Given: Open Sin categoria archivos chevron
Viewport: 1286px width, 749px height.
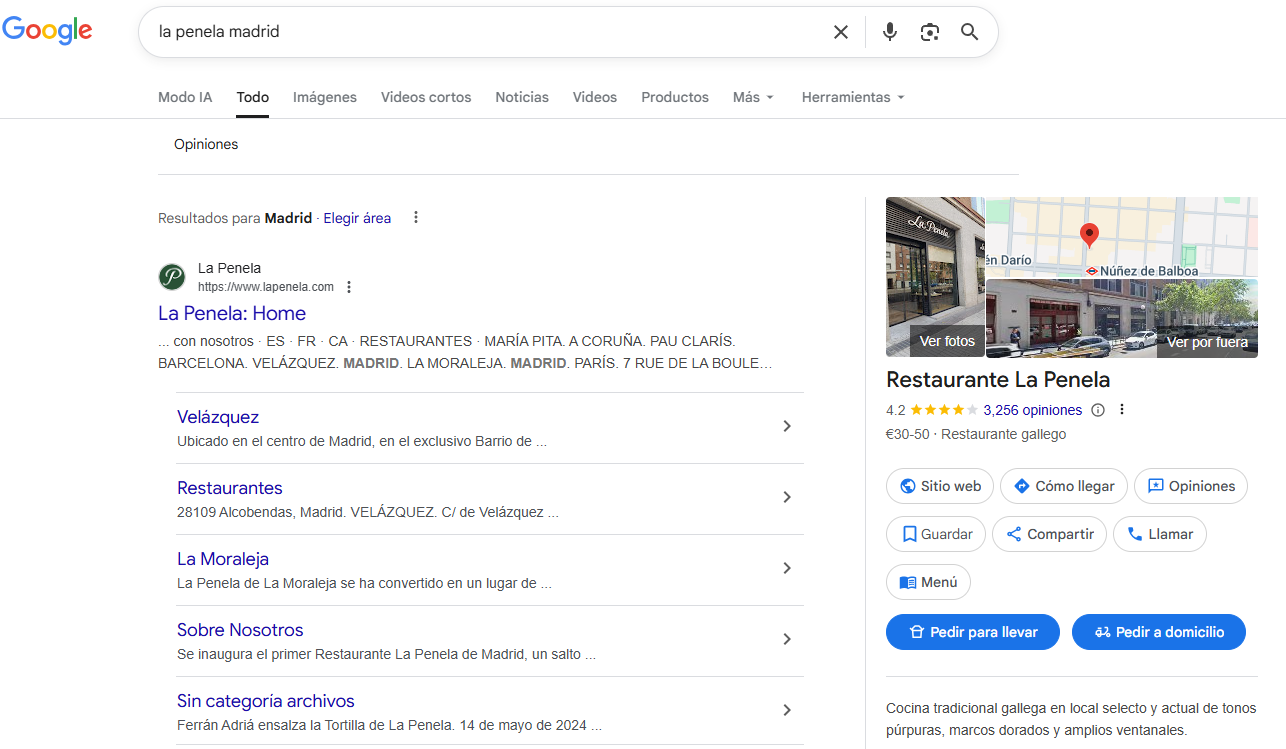Looking at the screenshot, I should click(787, 710).
